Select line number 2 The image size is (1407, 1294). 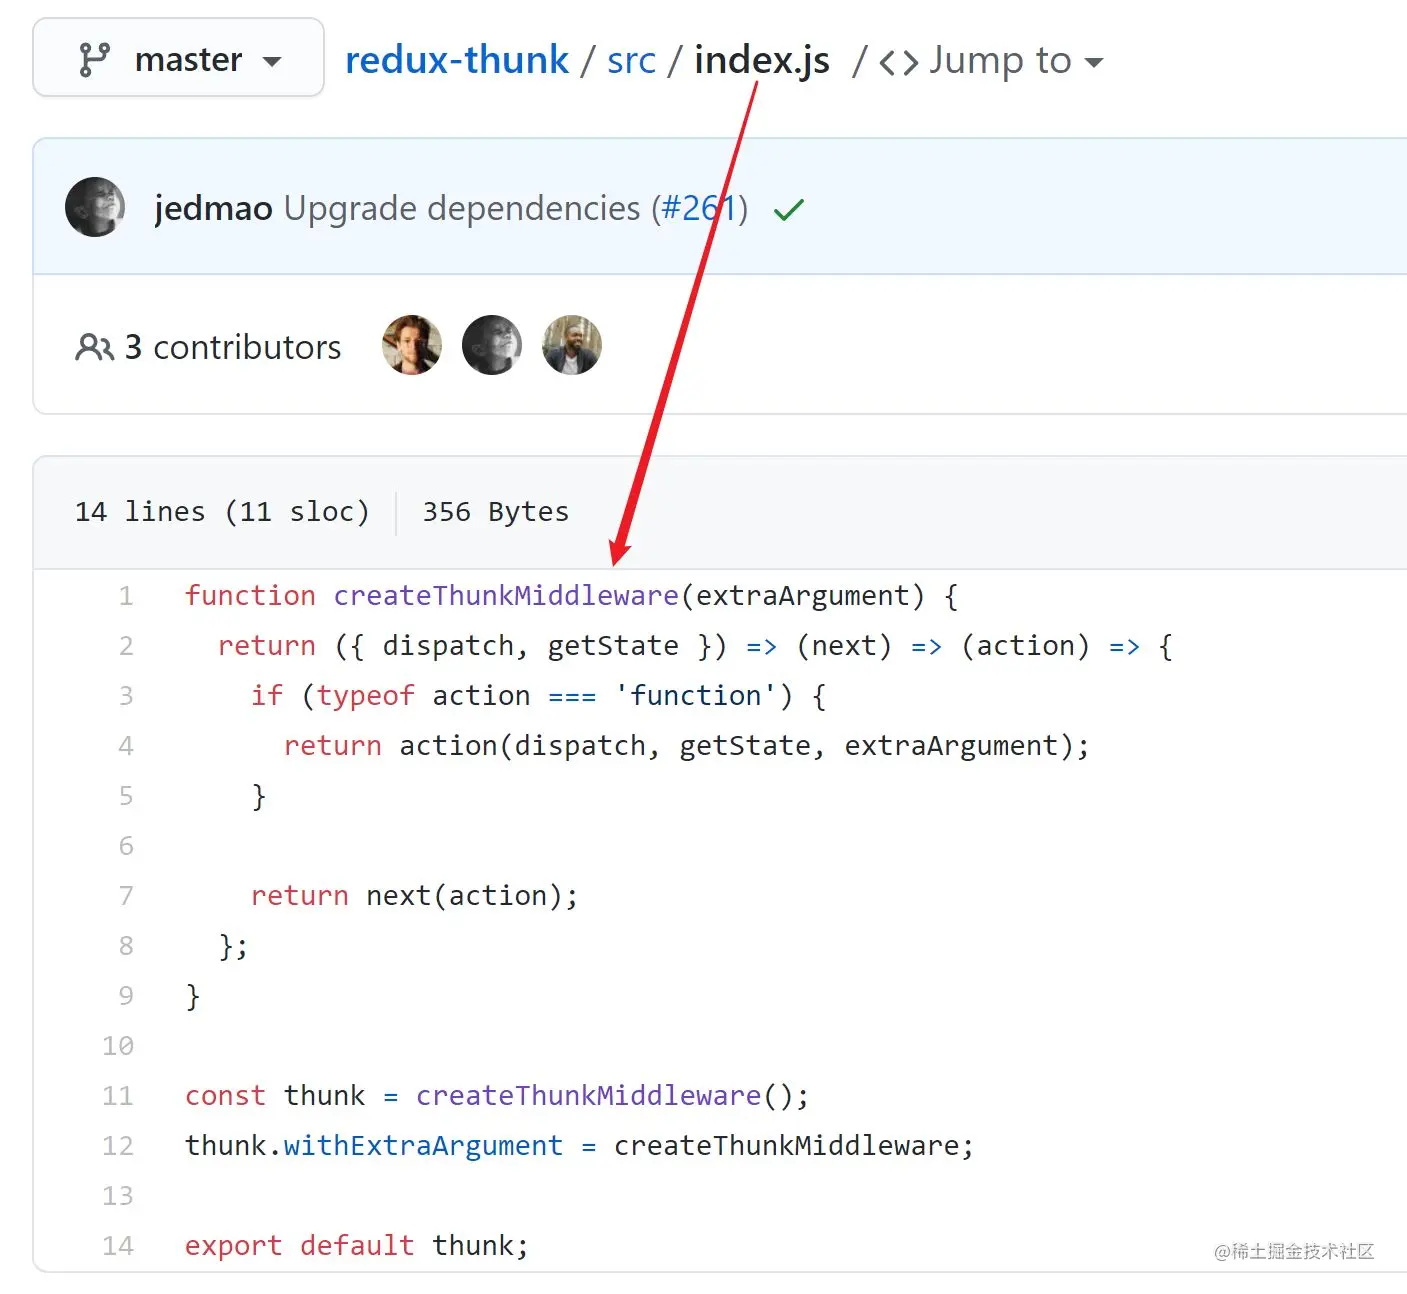click(126, 646)
